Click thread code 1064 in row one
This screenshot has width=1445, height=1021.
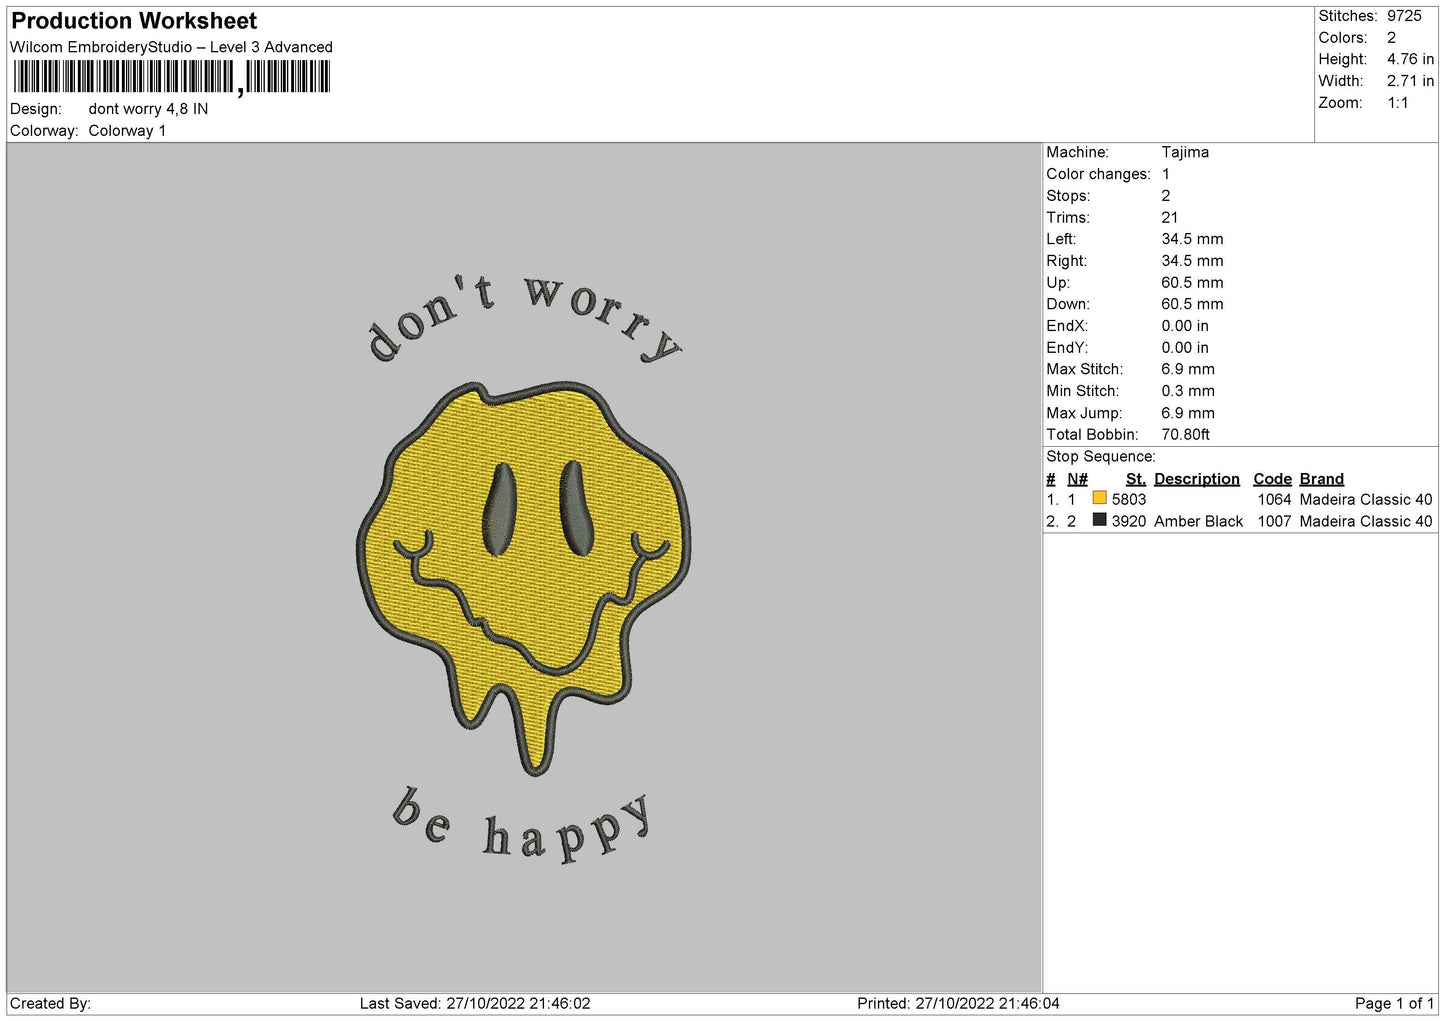(x=1275, y=499)
